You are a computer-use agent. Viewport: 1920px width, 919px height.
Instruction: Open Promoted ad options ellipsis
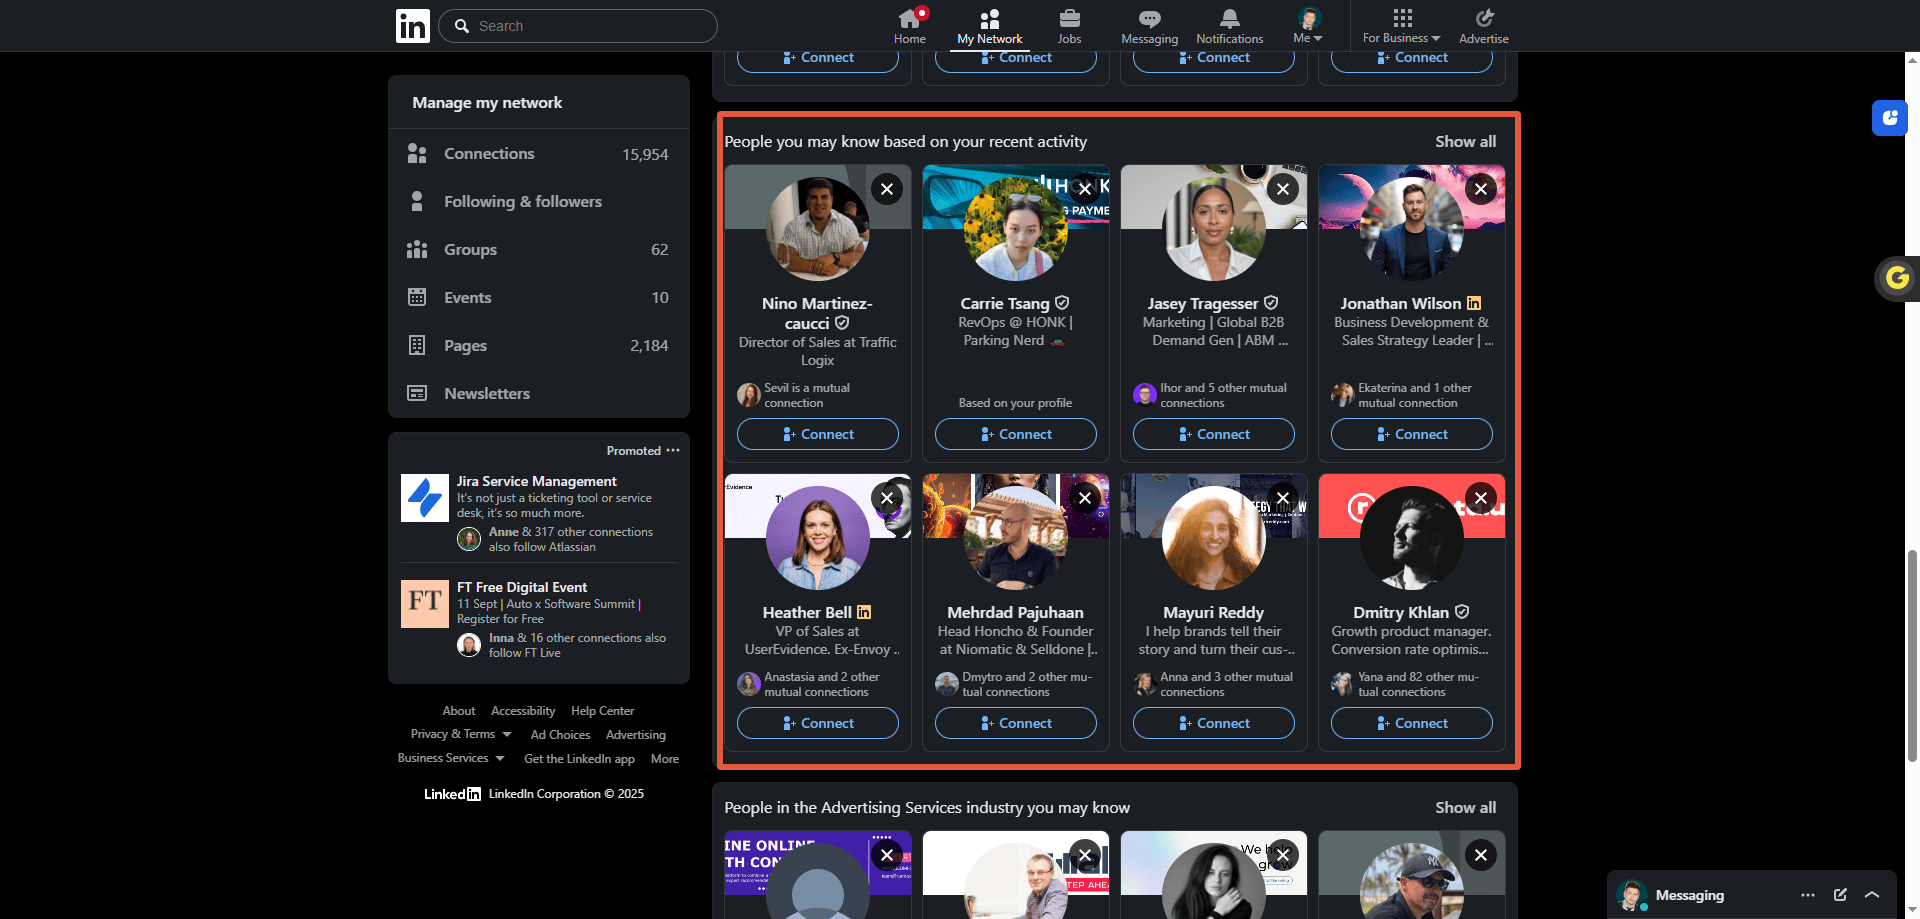click(673, 451)
